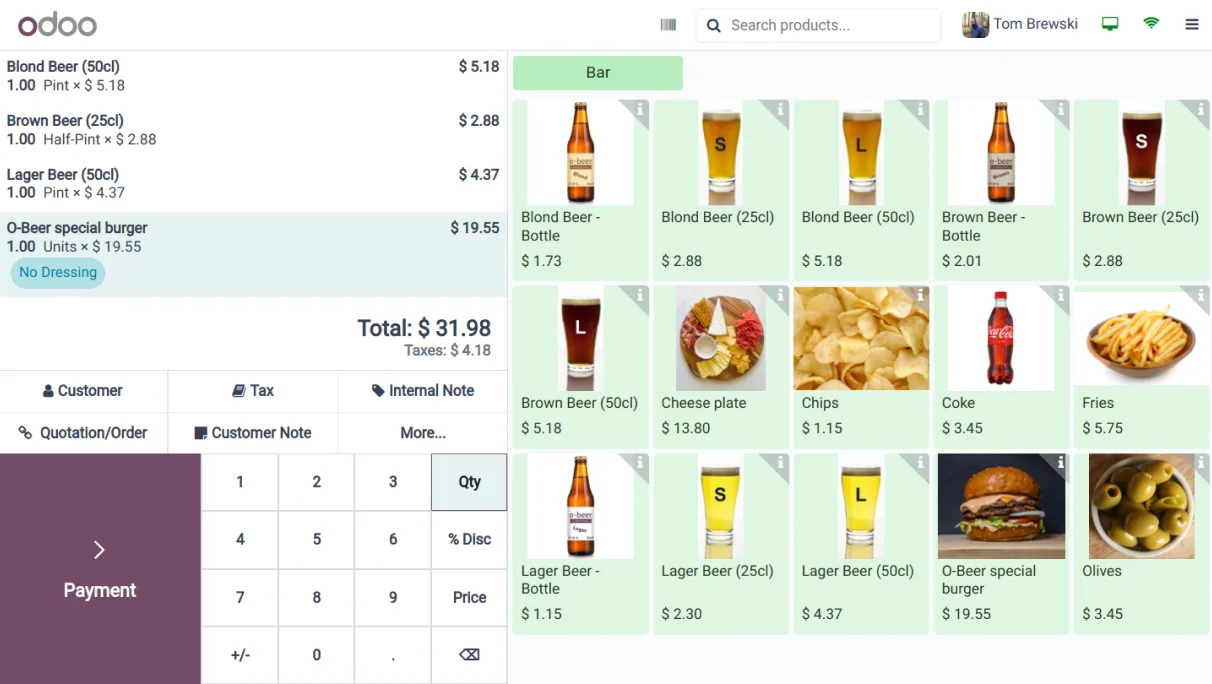The width and height of the screenshot is (1212, 684).
Task: Open info for Cheese plate product
Action: 780,295
